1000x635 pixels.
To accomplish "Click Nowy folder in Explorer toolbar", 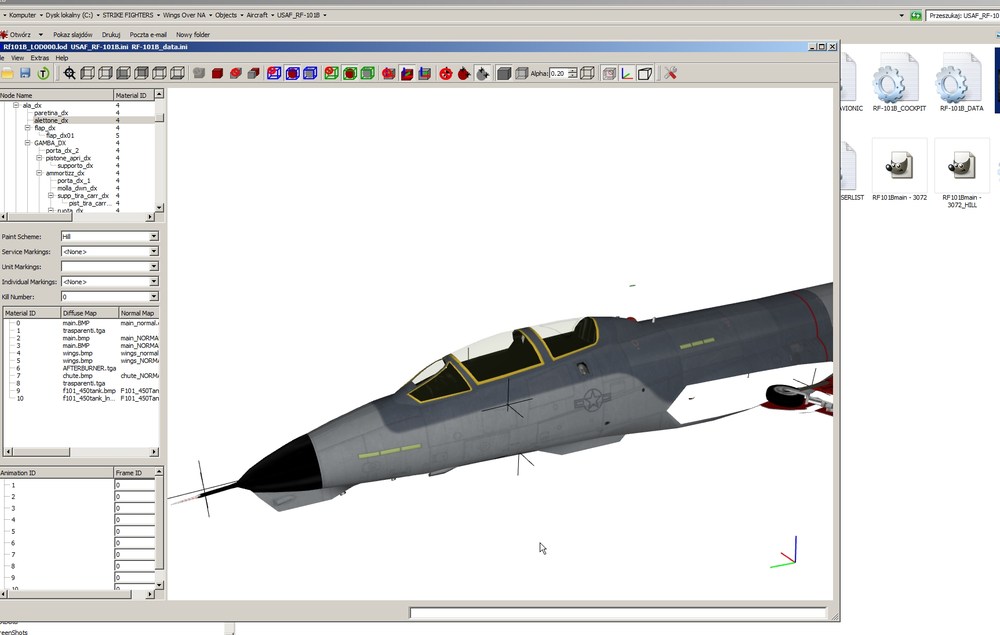I will pyautogui.click(x=193, y=35).
